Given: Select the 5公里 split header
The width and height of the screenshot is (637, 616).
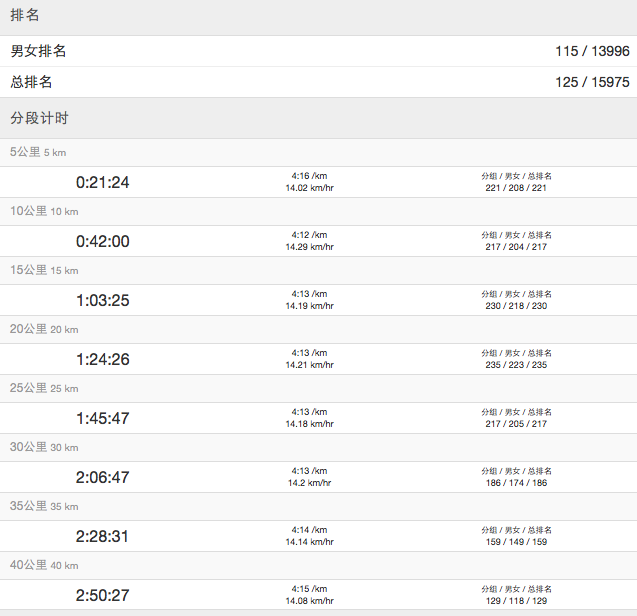Looking at the screenshot, I should click(37, 153).
